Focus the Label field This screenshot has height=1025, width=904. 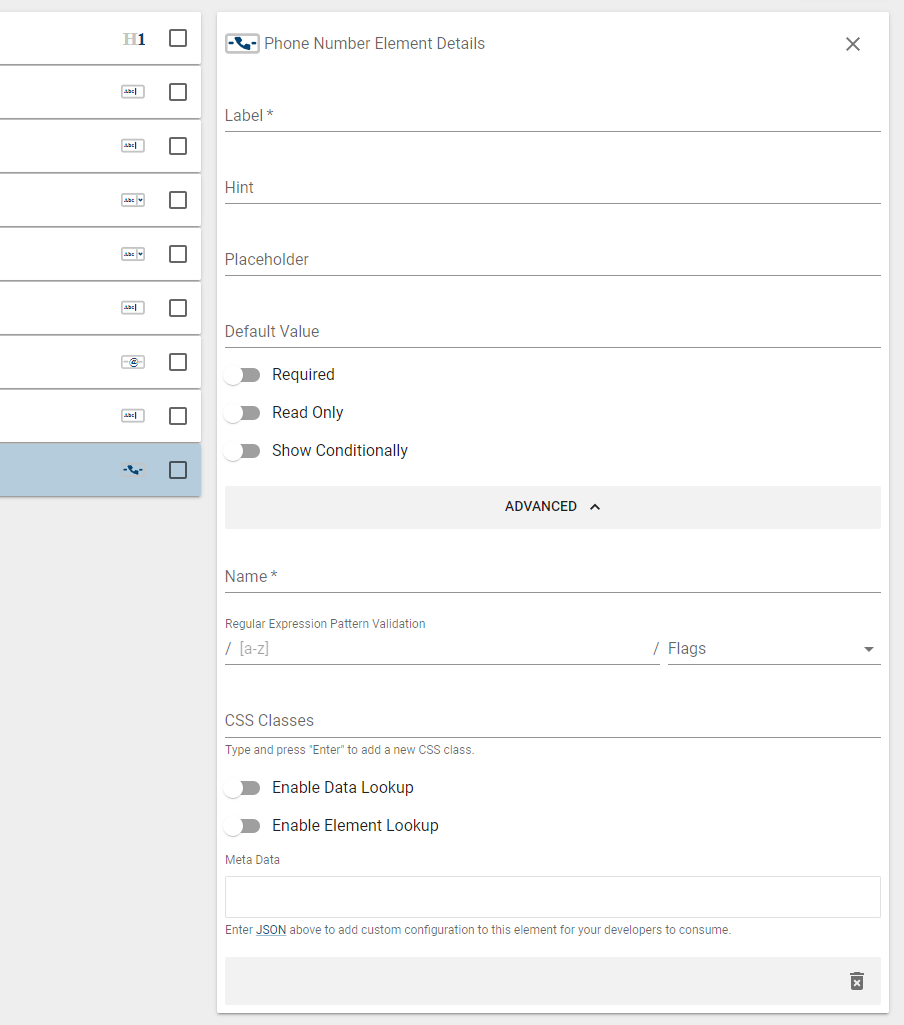tap(553, 116)
